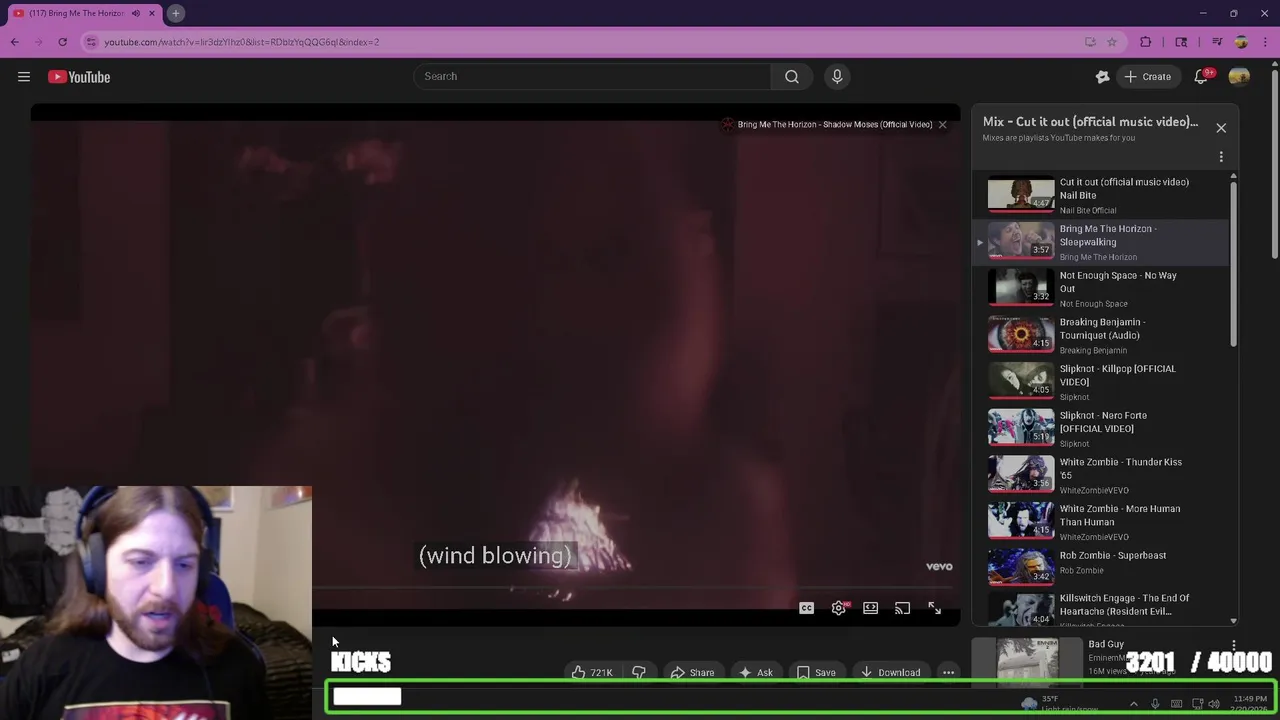Save the video to a playlist

(x=816, y=672)
